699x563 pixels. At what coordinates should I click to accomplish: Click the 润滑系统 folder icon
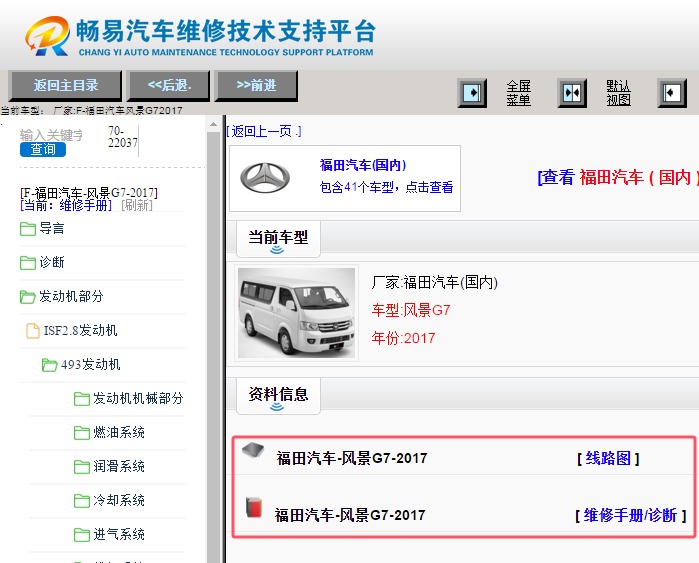tap(82, 466)
